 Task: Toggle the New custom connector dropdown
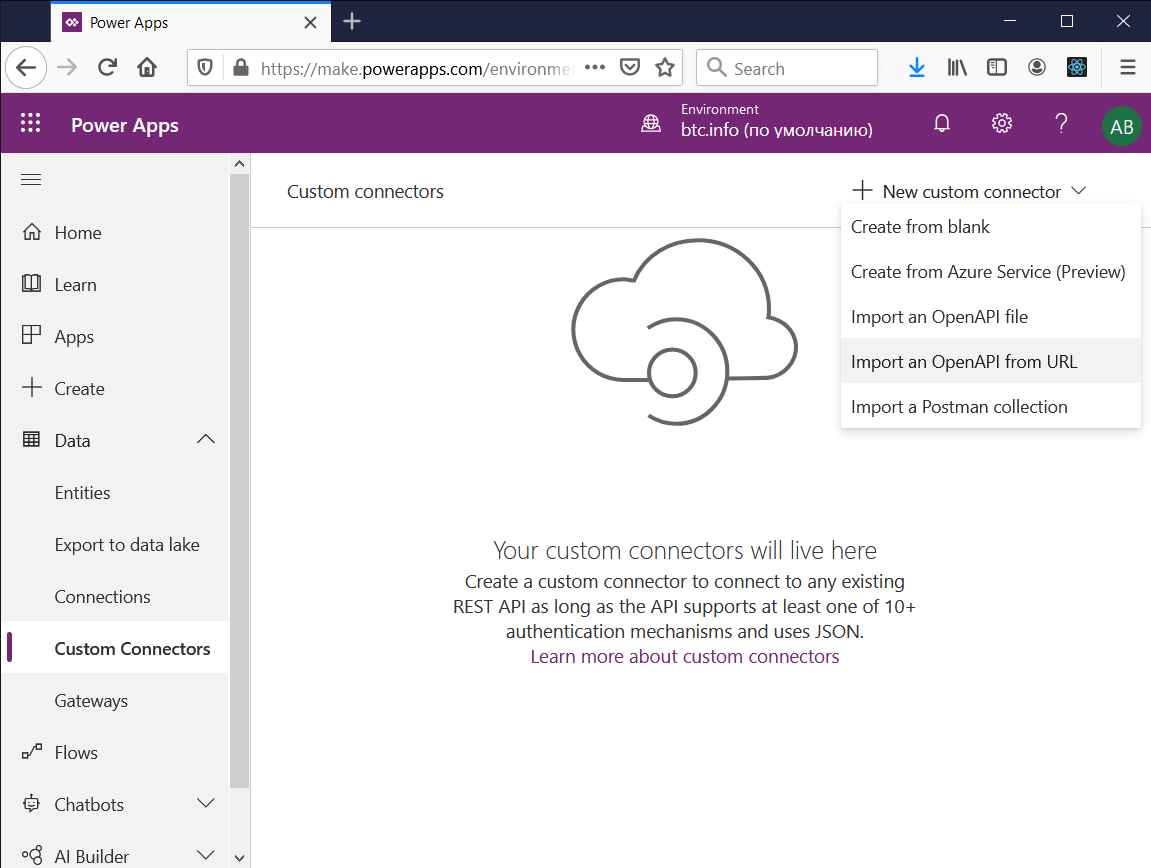pos(969,192)
